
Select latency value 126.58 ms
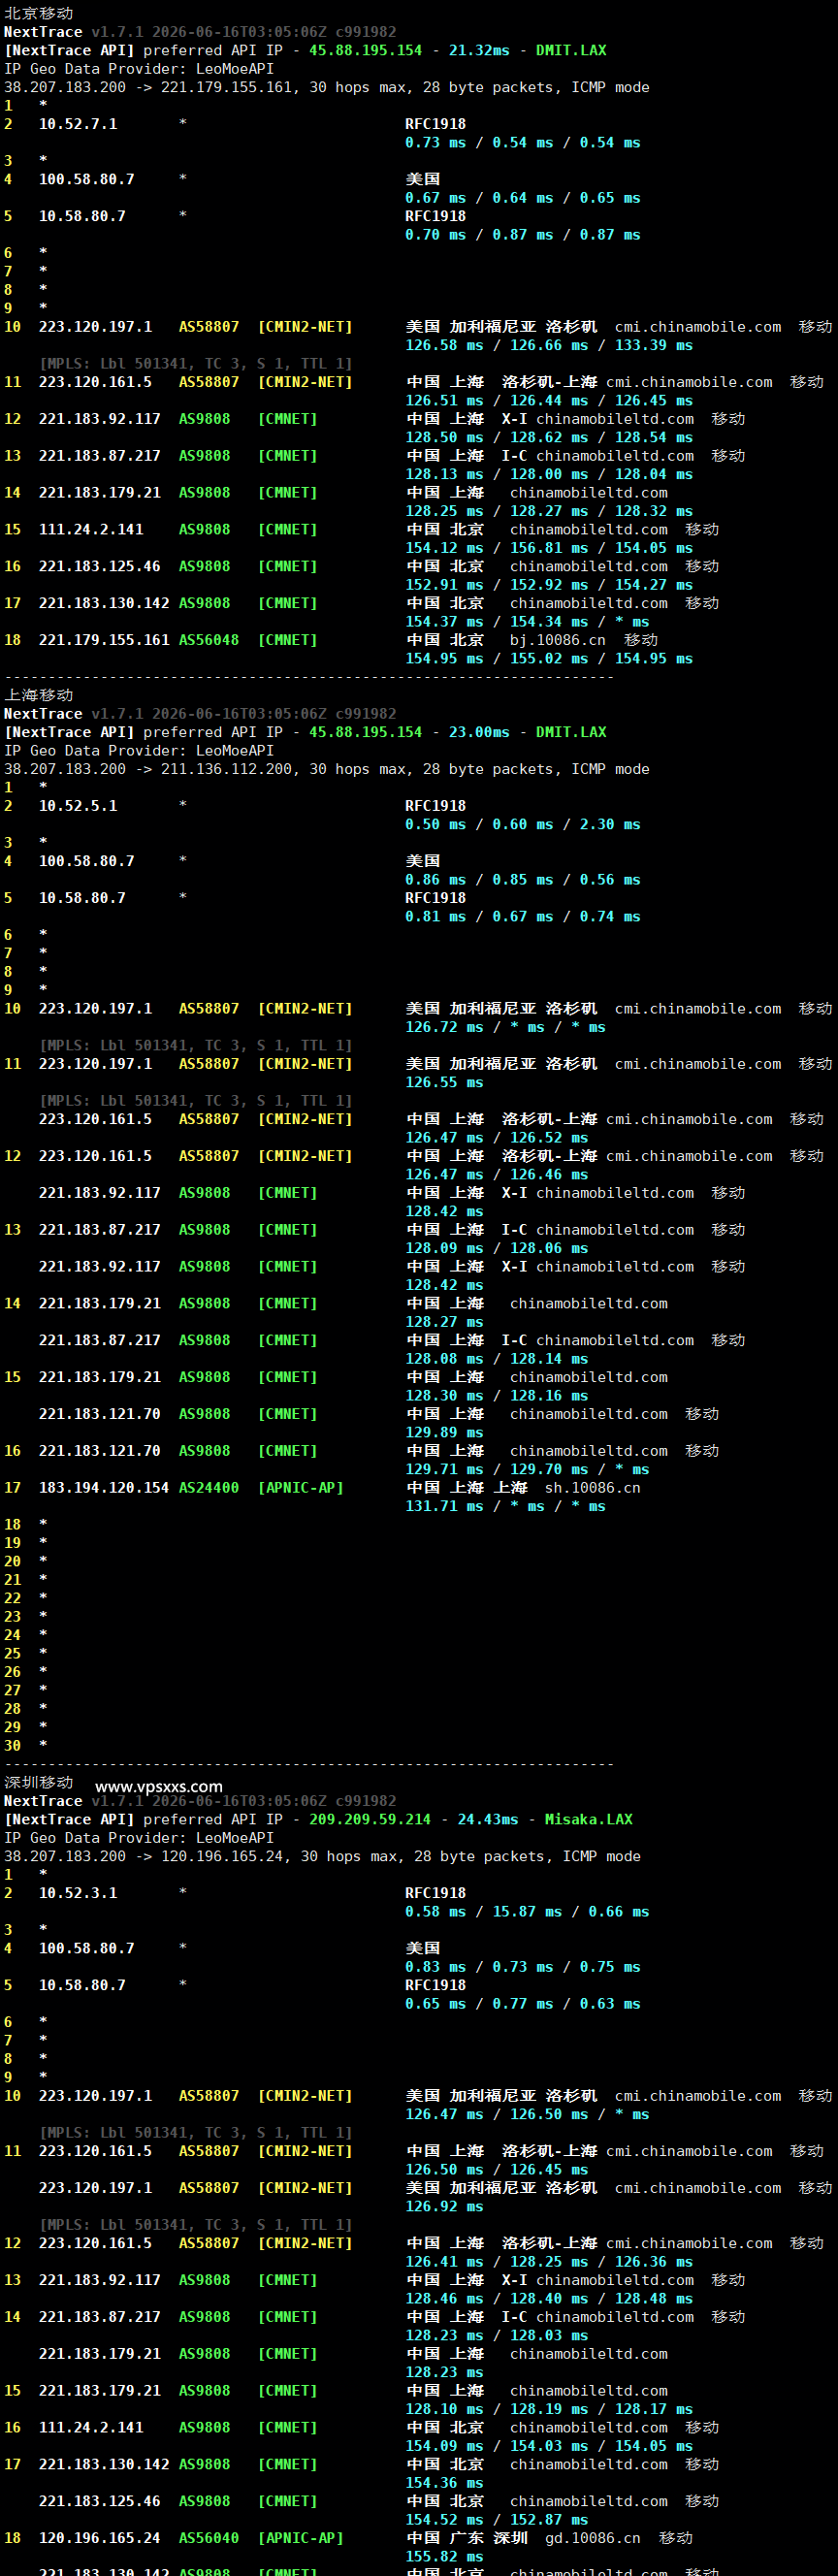click(x=444, y=345)
